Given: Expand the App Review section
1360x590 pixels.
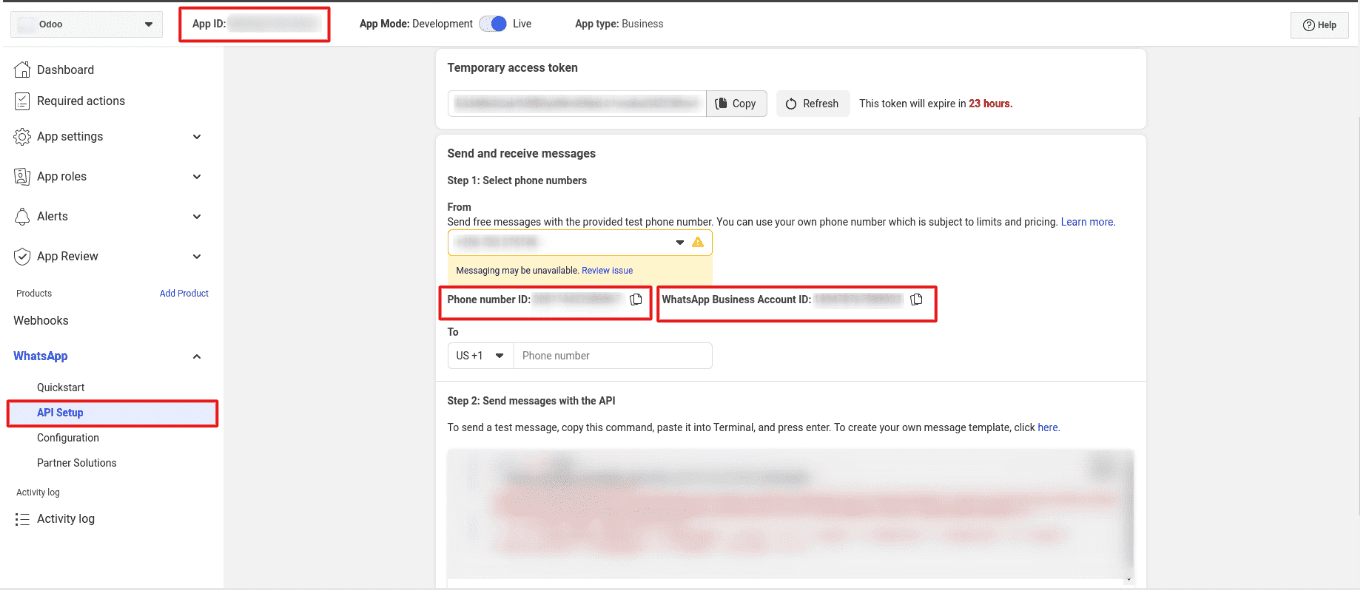Looking at the screenshot, I should (197, 257).
